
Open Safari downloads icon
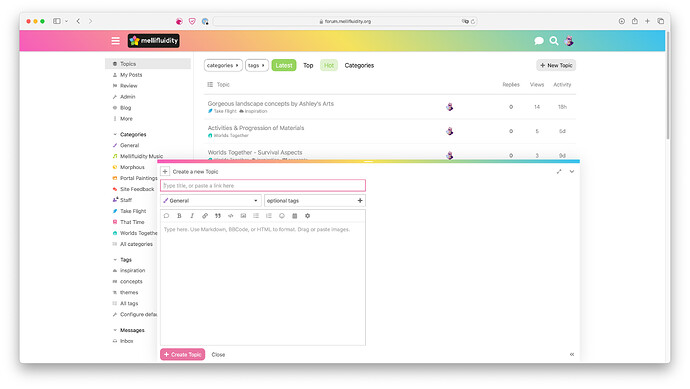[x=621, y=21]
